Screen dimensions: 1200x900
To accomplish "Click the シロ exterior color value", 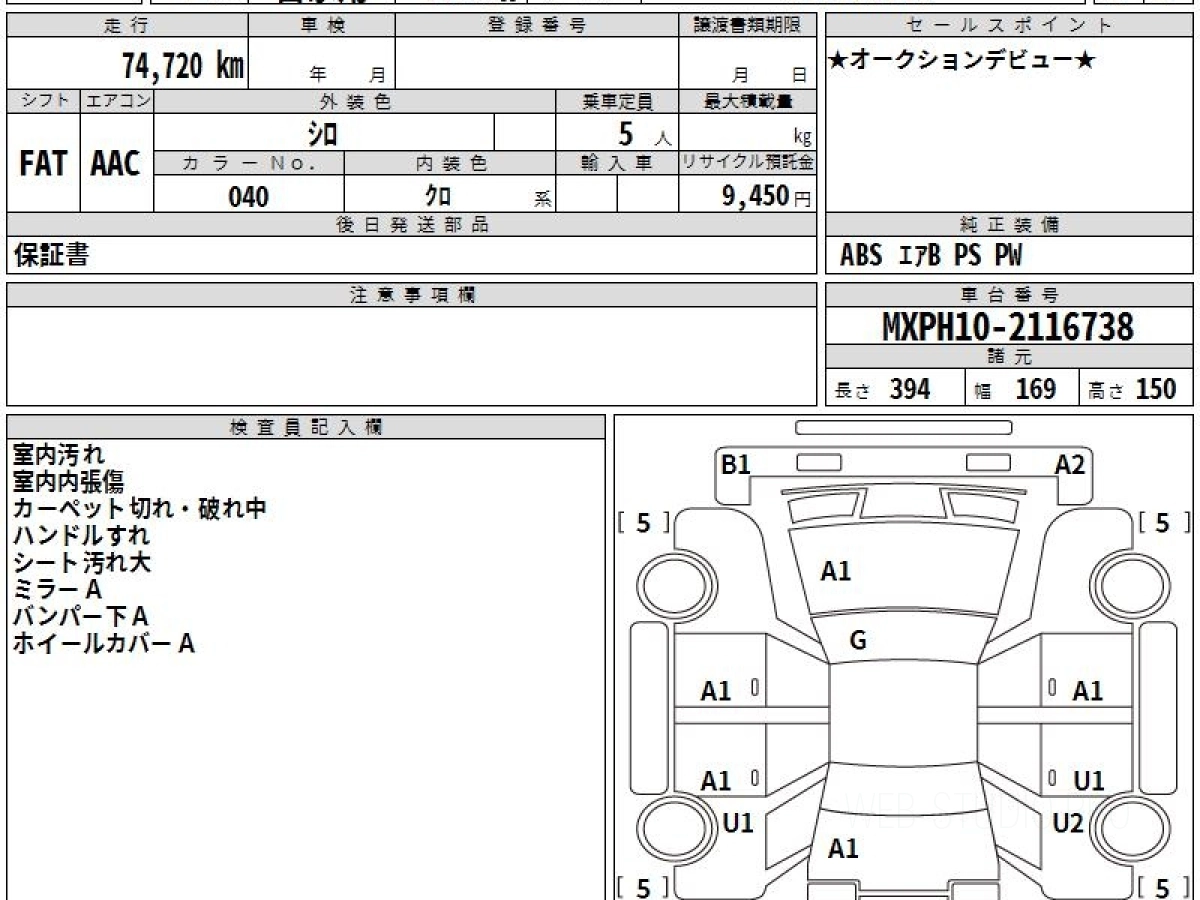I will click(322, 132).
